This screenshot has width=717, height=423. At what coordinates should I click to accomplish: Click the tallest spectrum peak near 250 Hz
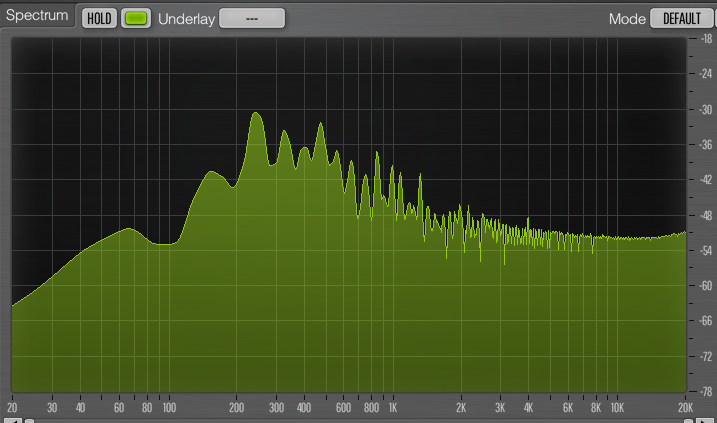click(x=256, y=114)
